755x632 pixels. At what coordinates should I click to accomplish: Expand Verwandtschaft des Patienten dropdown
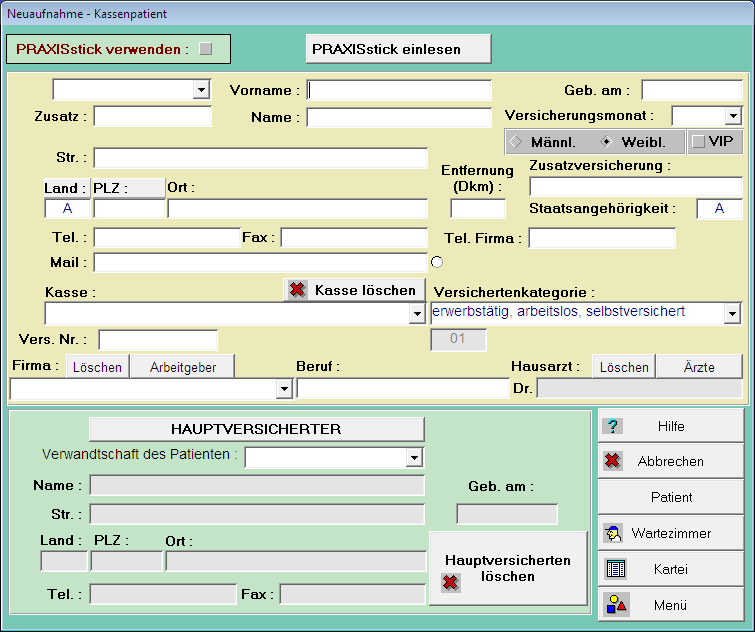point(415,458)
